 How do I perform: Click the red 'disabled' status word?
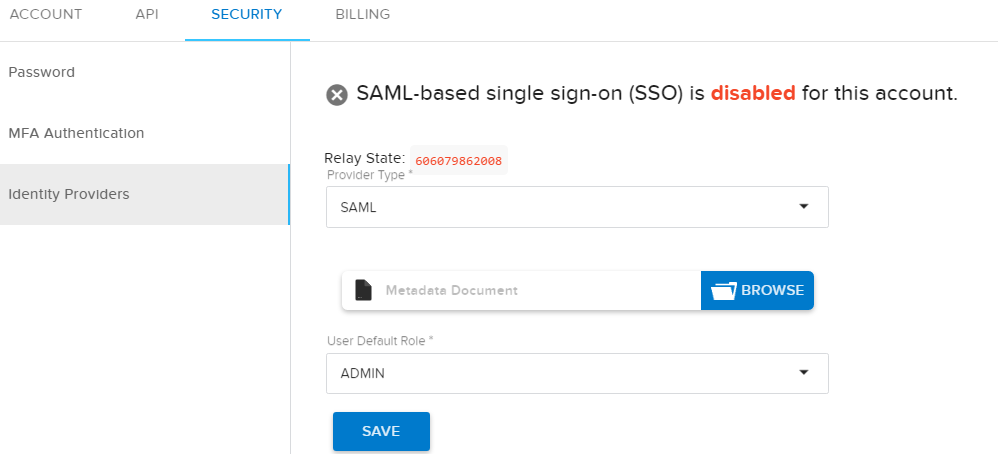753,94
